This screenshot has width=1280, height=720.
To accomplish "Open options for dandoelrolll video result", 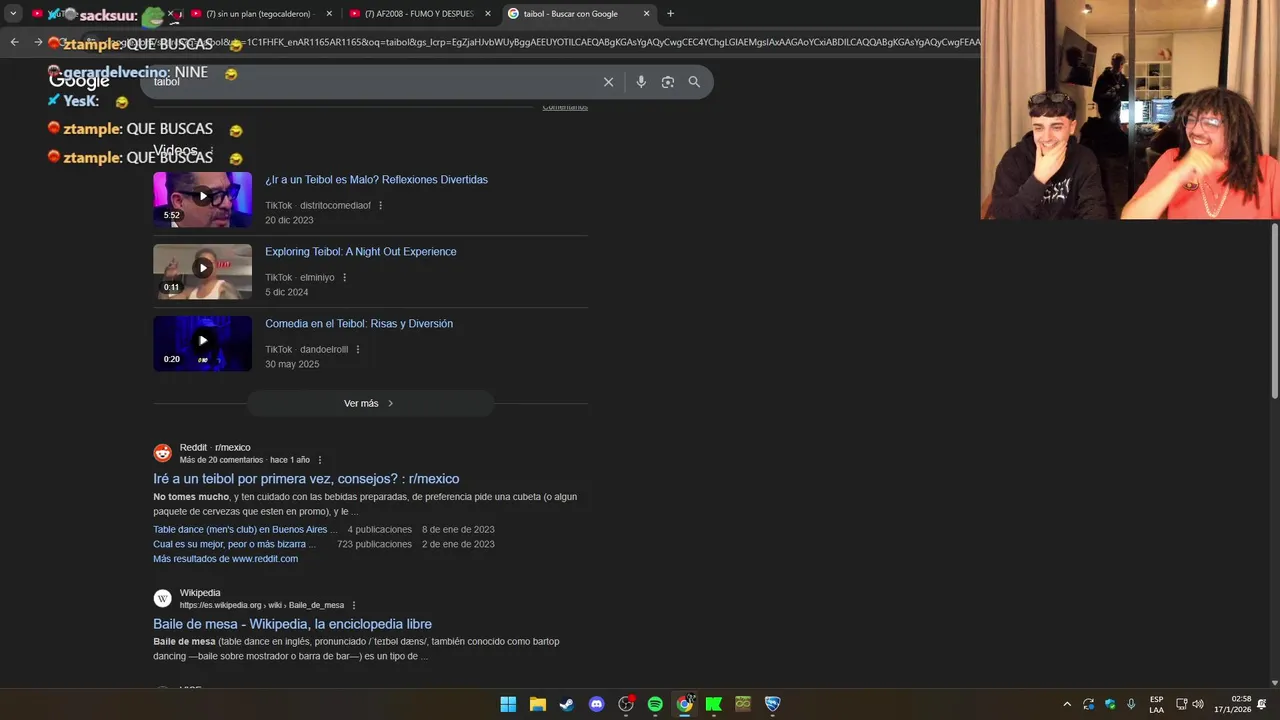I will click(x=357, y=350).
